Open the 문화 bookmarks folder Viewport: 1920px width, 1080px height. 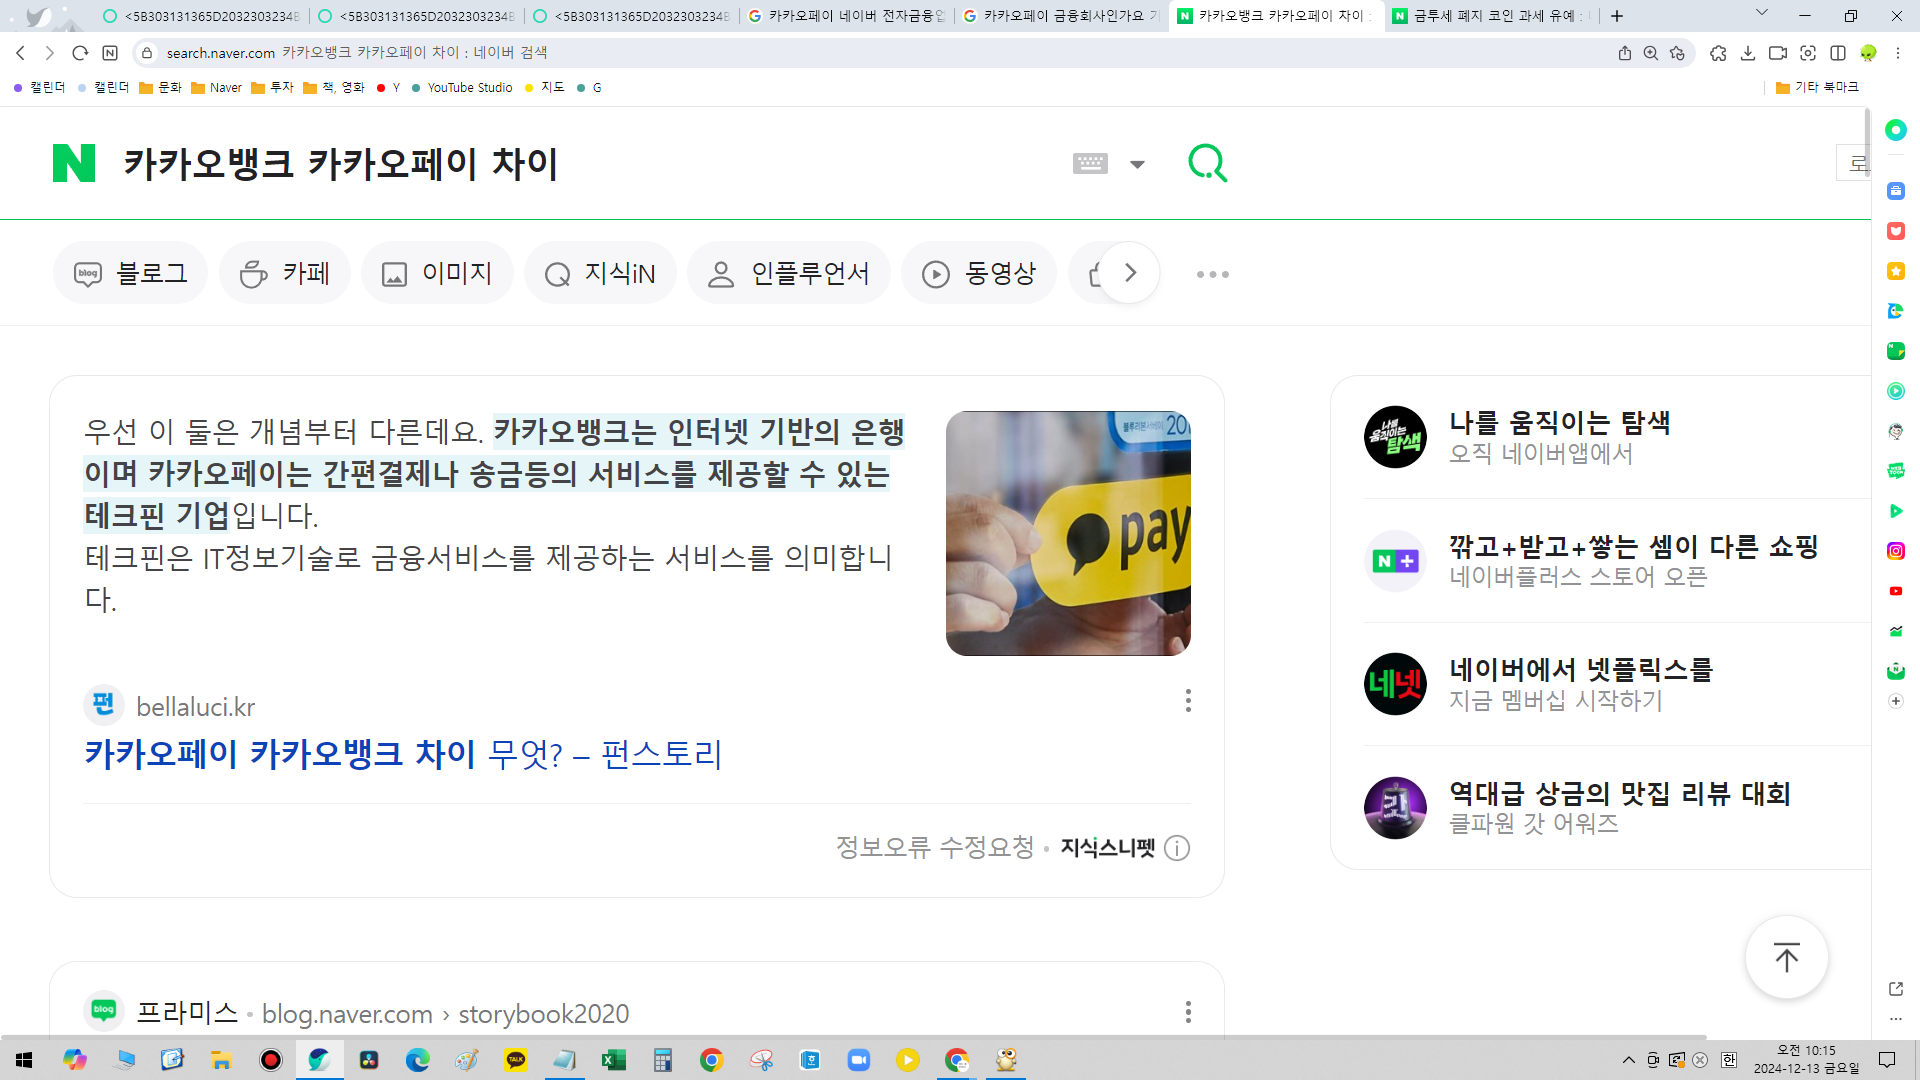(x=160, y=88)
